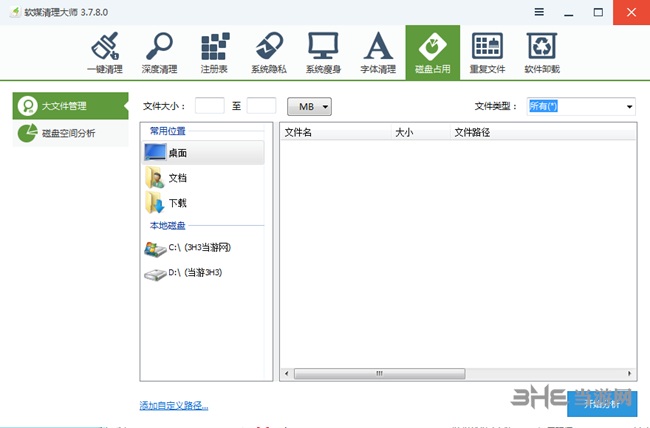The height and width of the screenshot is (428, 650).
Task: Sort by 文件名 column header
Action: pos(336,132)
